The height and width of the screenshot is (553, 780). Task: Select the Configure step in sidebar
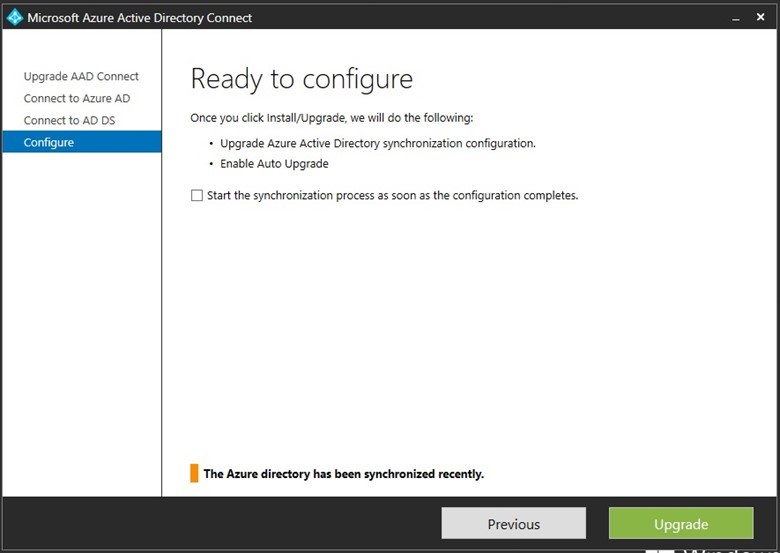pyautogui.click(x=82, y=142)
